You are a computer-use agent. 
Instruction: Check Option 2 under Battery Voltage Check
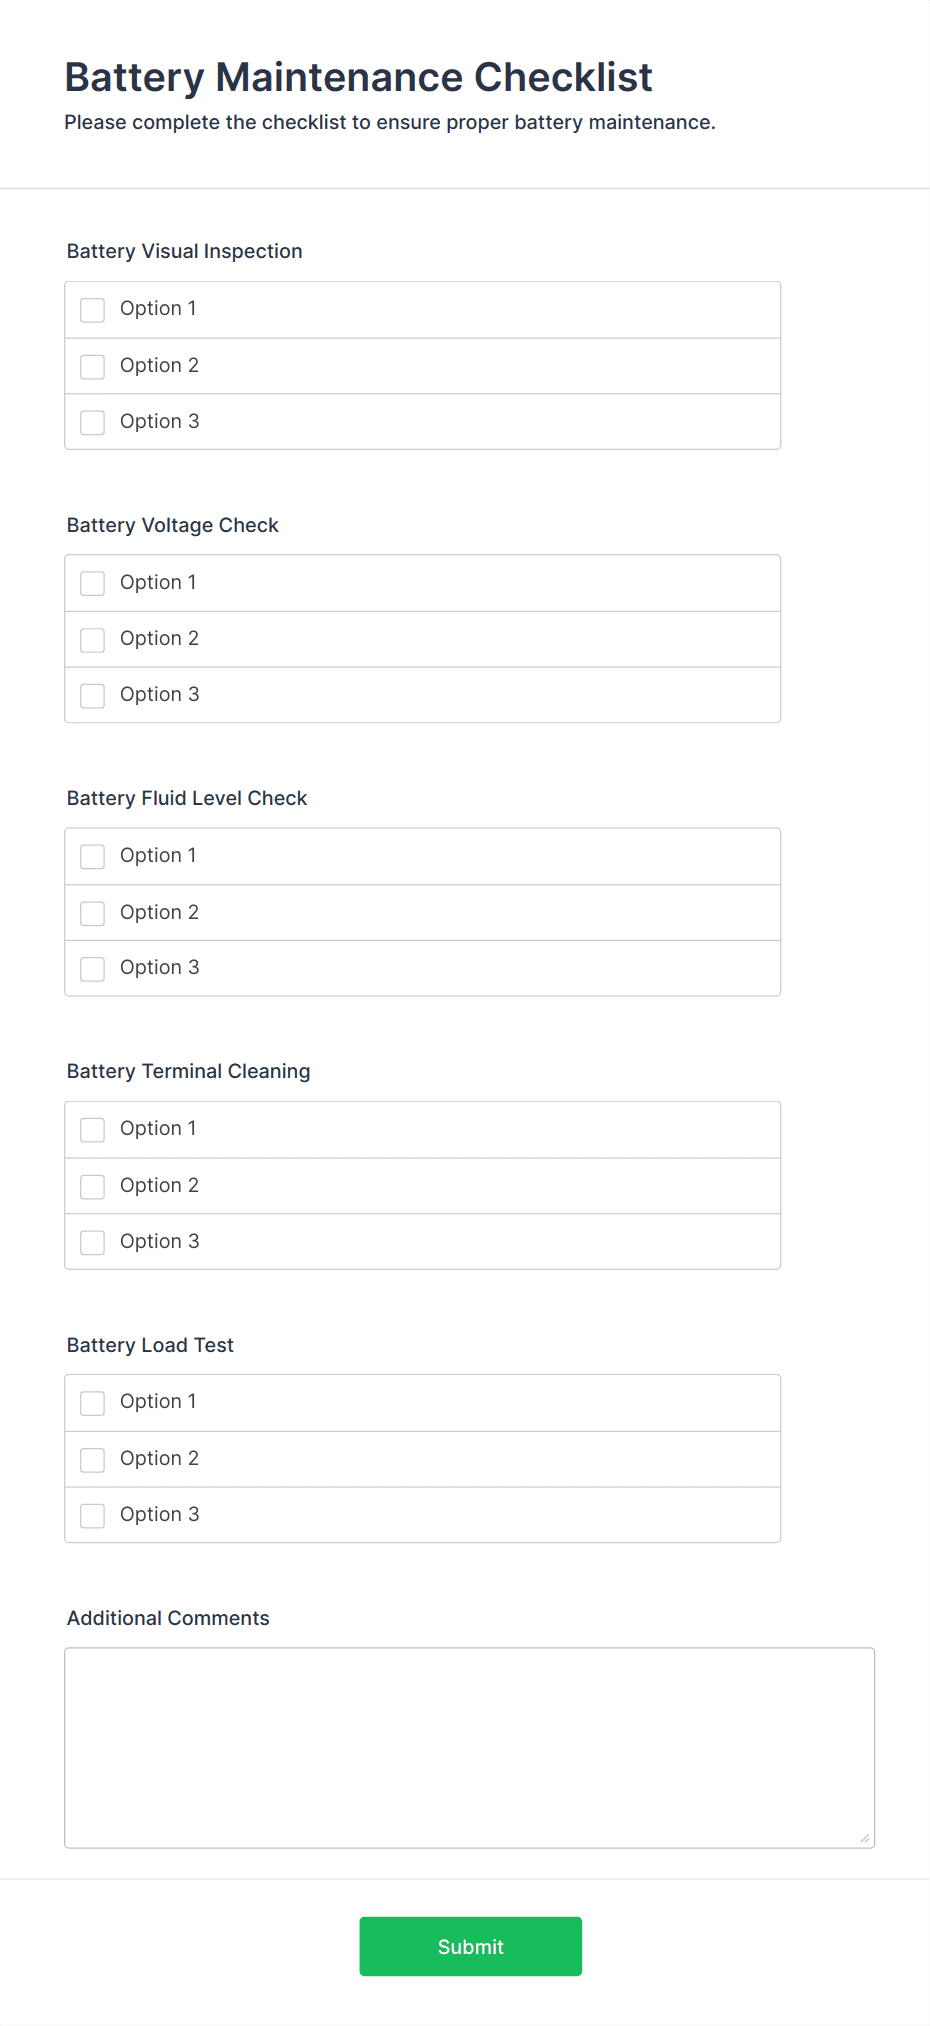[93, 640]
